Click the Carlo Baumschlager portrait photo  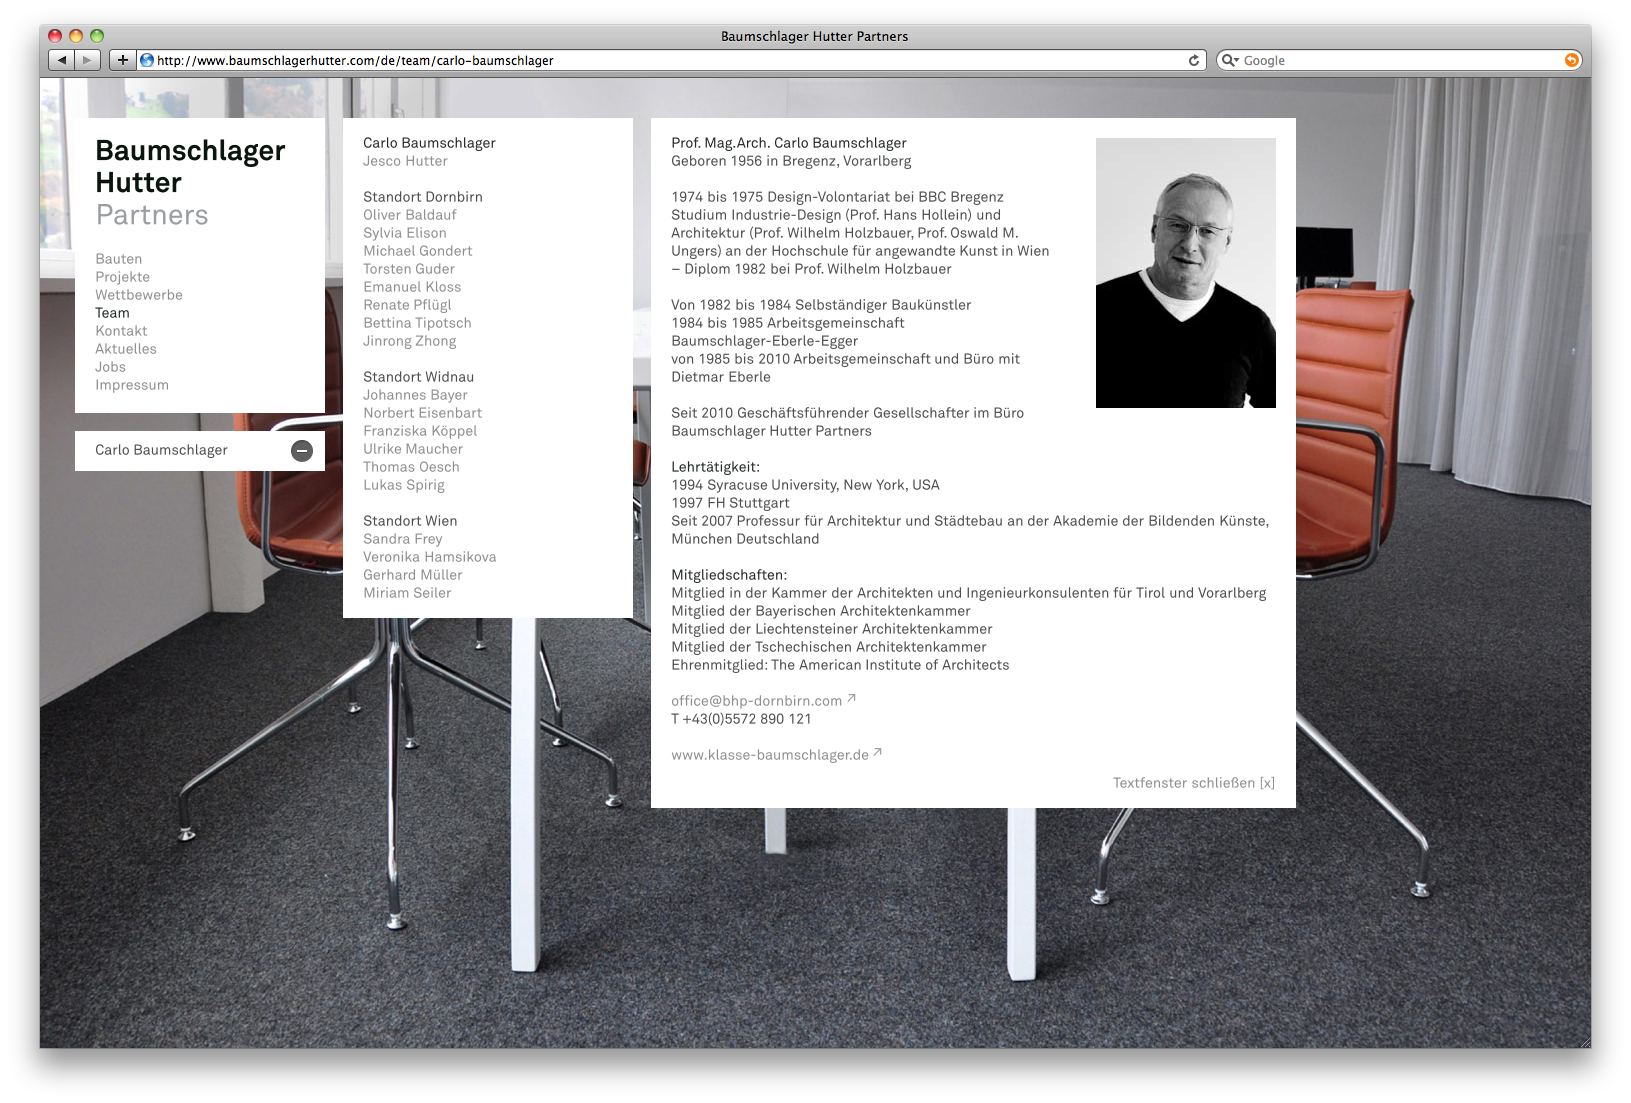pos(1186,273)
